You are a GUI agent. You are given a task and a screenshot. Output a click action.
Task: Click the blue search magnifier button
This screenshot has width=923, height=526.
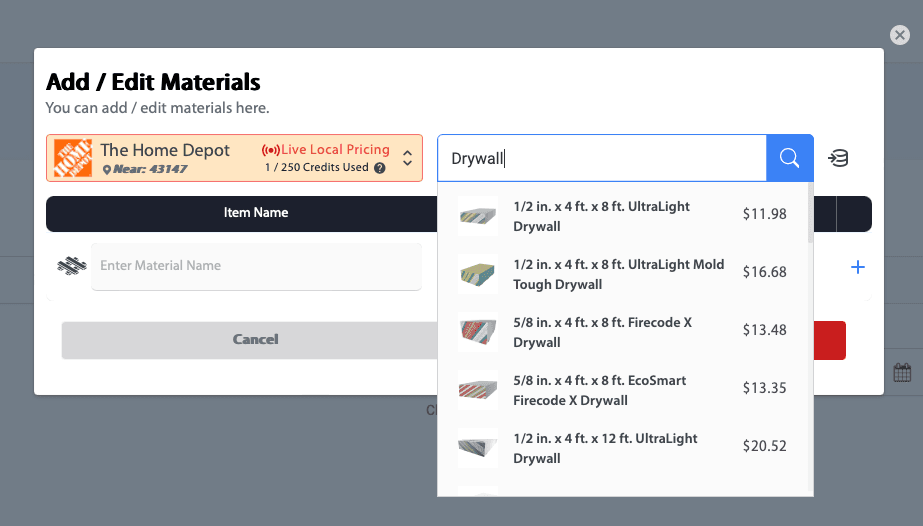[x=789, y=158]
